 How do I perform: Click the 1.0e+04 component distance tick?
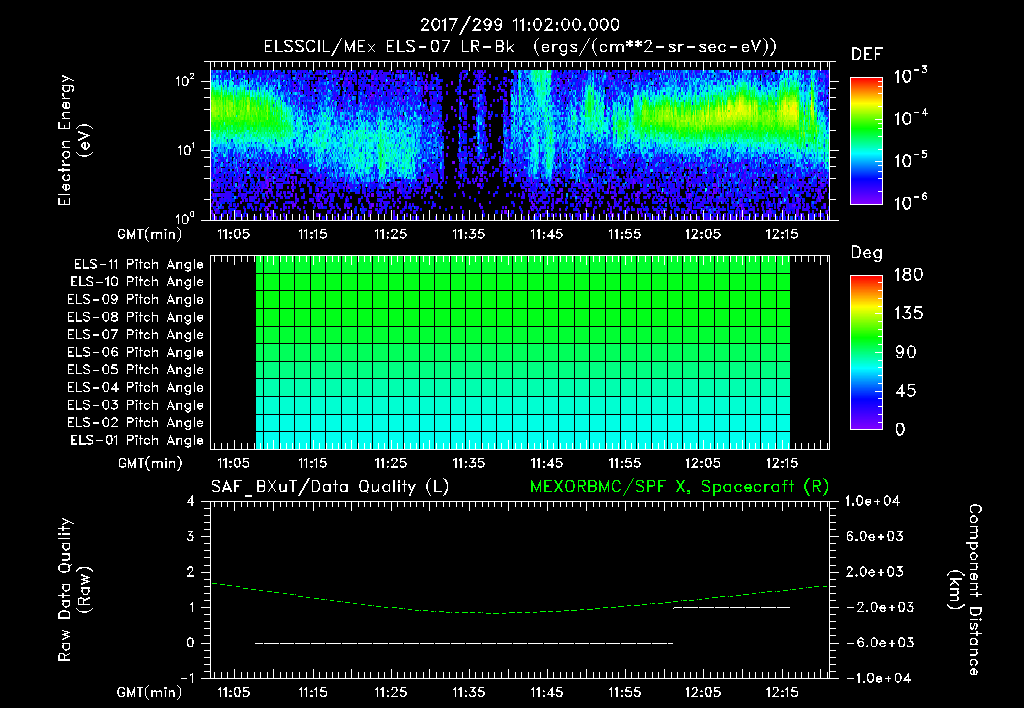point(872,501)
